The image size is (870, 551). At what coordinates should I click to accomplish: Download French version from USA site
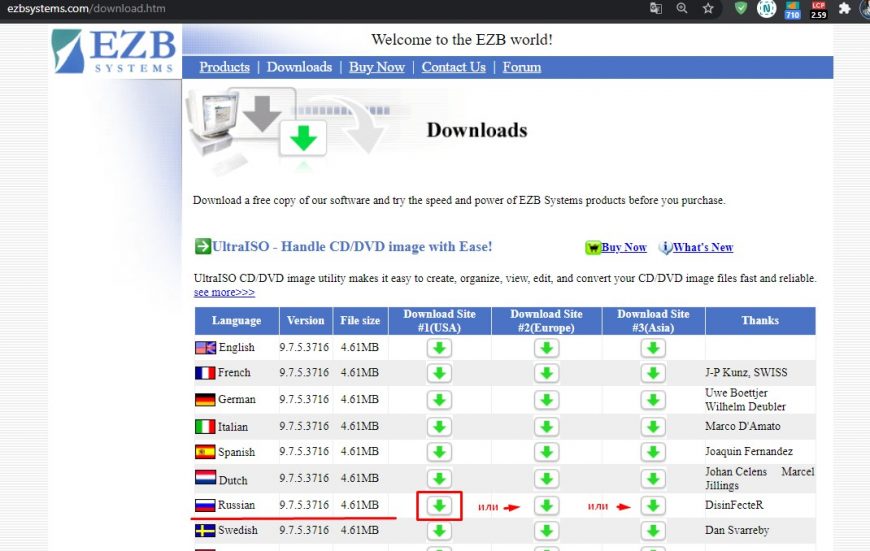[x=439, y=373]
